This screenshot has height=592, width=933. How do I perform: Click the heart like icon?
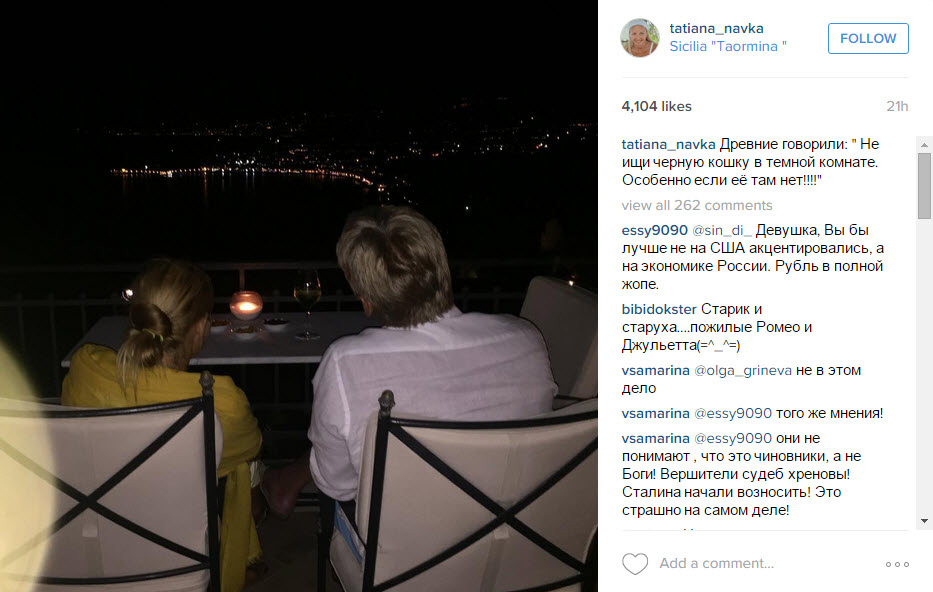coord(635,563)
